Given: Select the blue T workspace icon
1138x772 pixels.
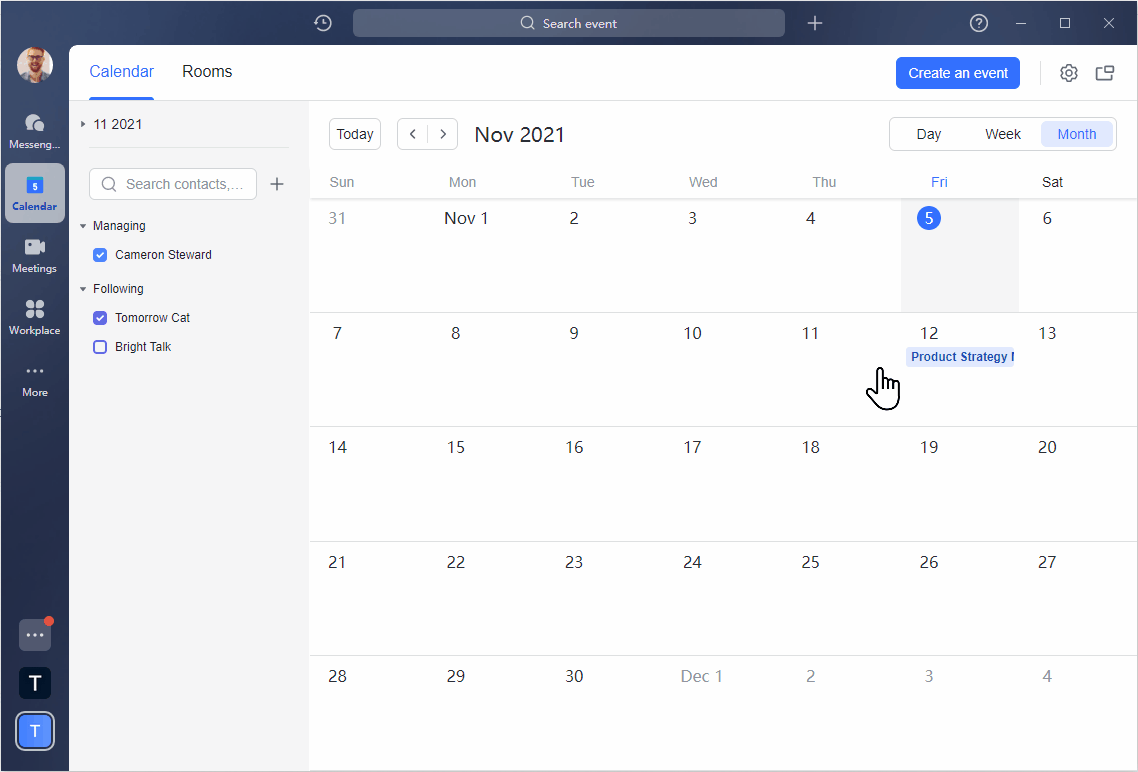Looking at the screenshot, I should pos(35,731).
